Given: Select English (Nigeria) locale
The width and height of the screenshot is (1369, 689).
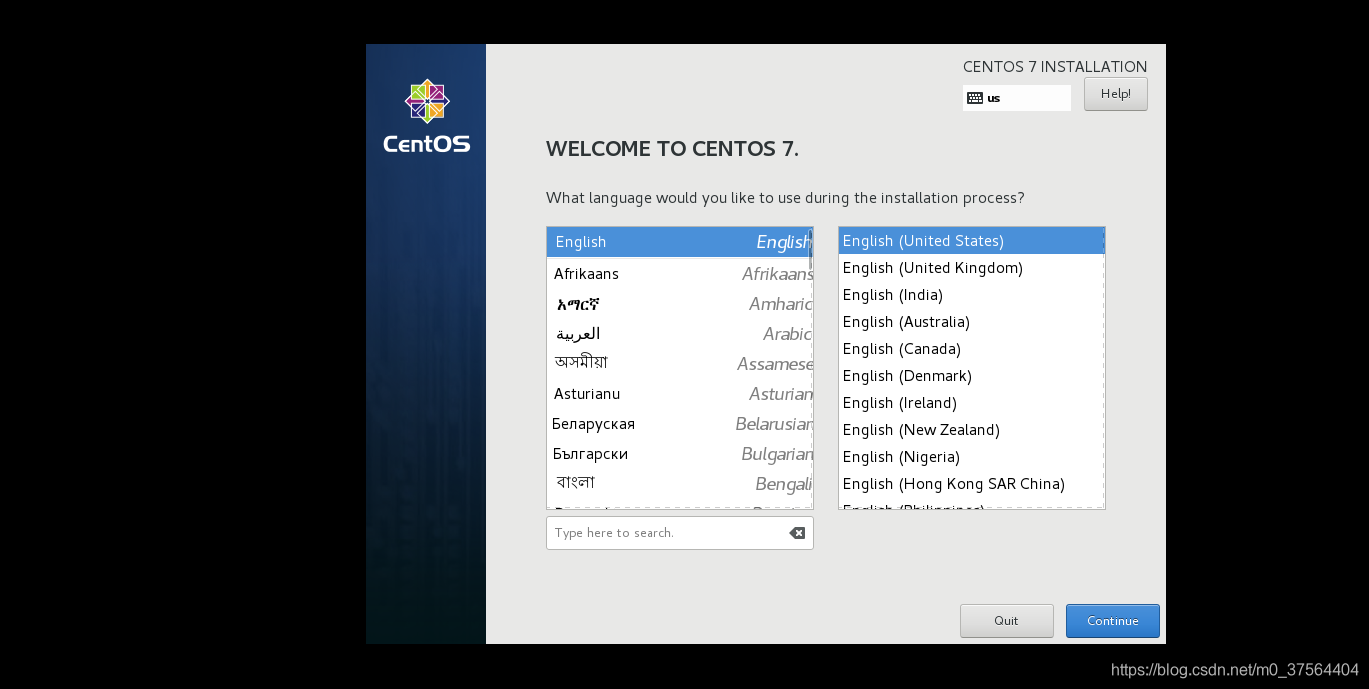Looking at the screenshot, I should tap(971, 457).
